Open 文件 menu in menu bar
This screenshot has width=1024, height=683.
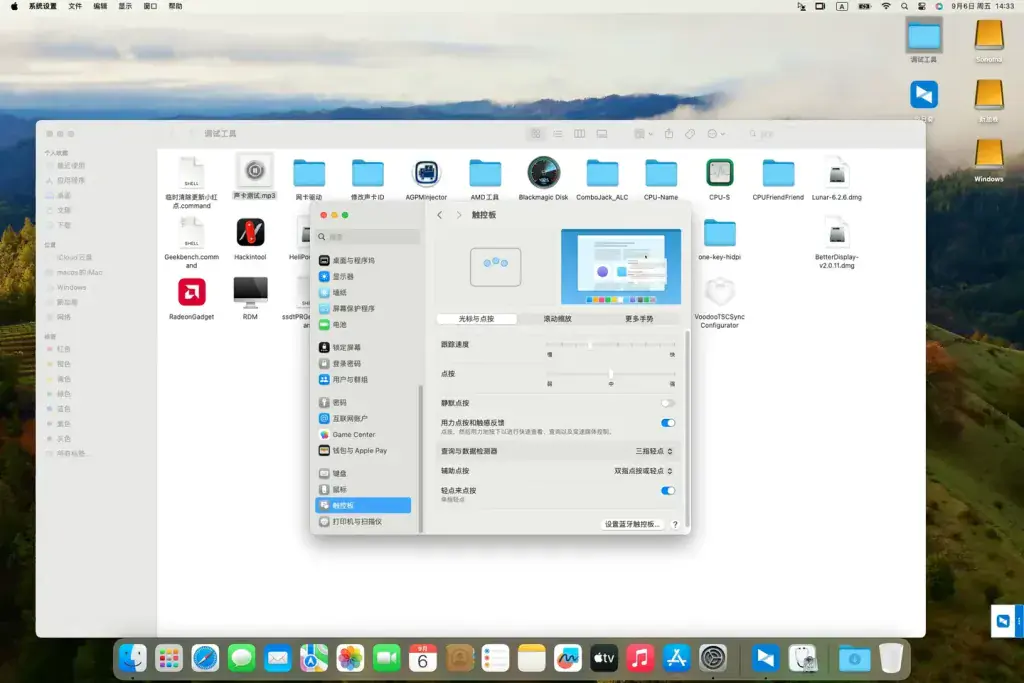coord(75,6)
